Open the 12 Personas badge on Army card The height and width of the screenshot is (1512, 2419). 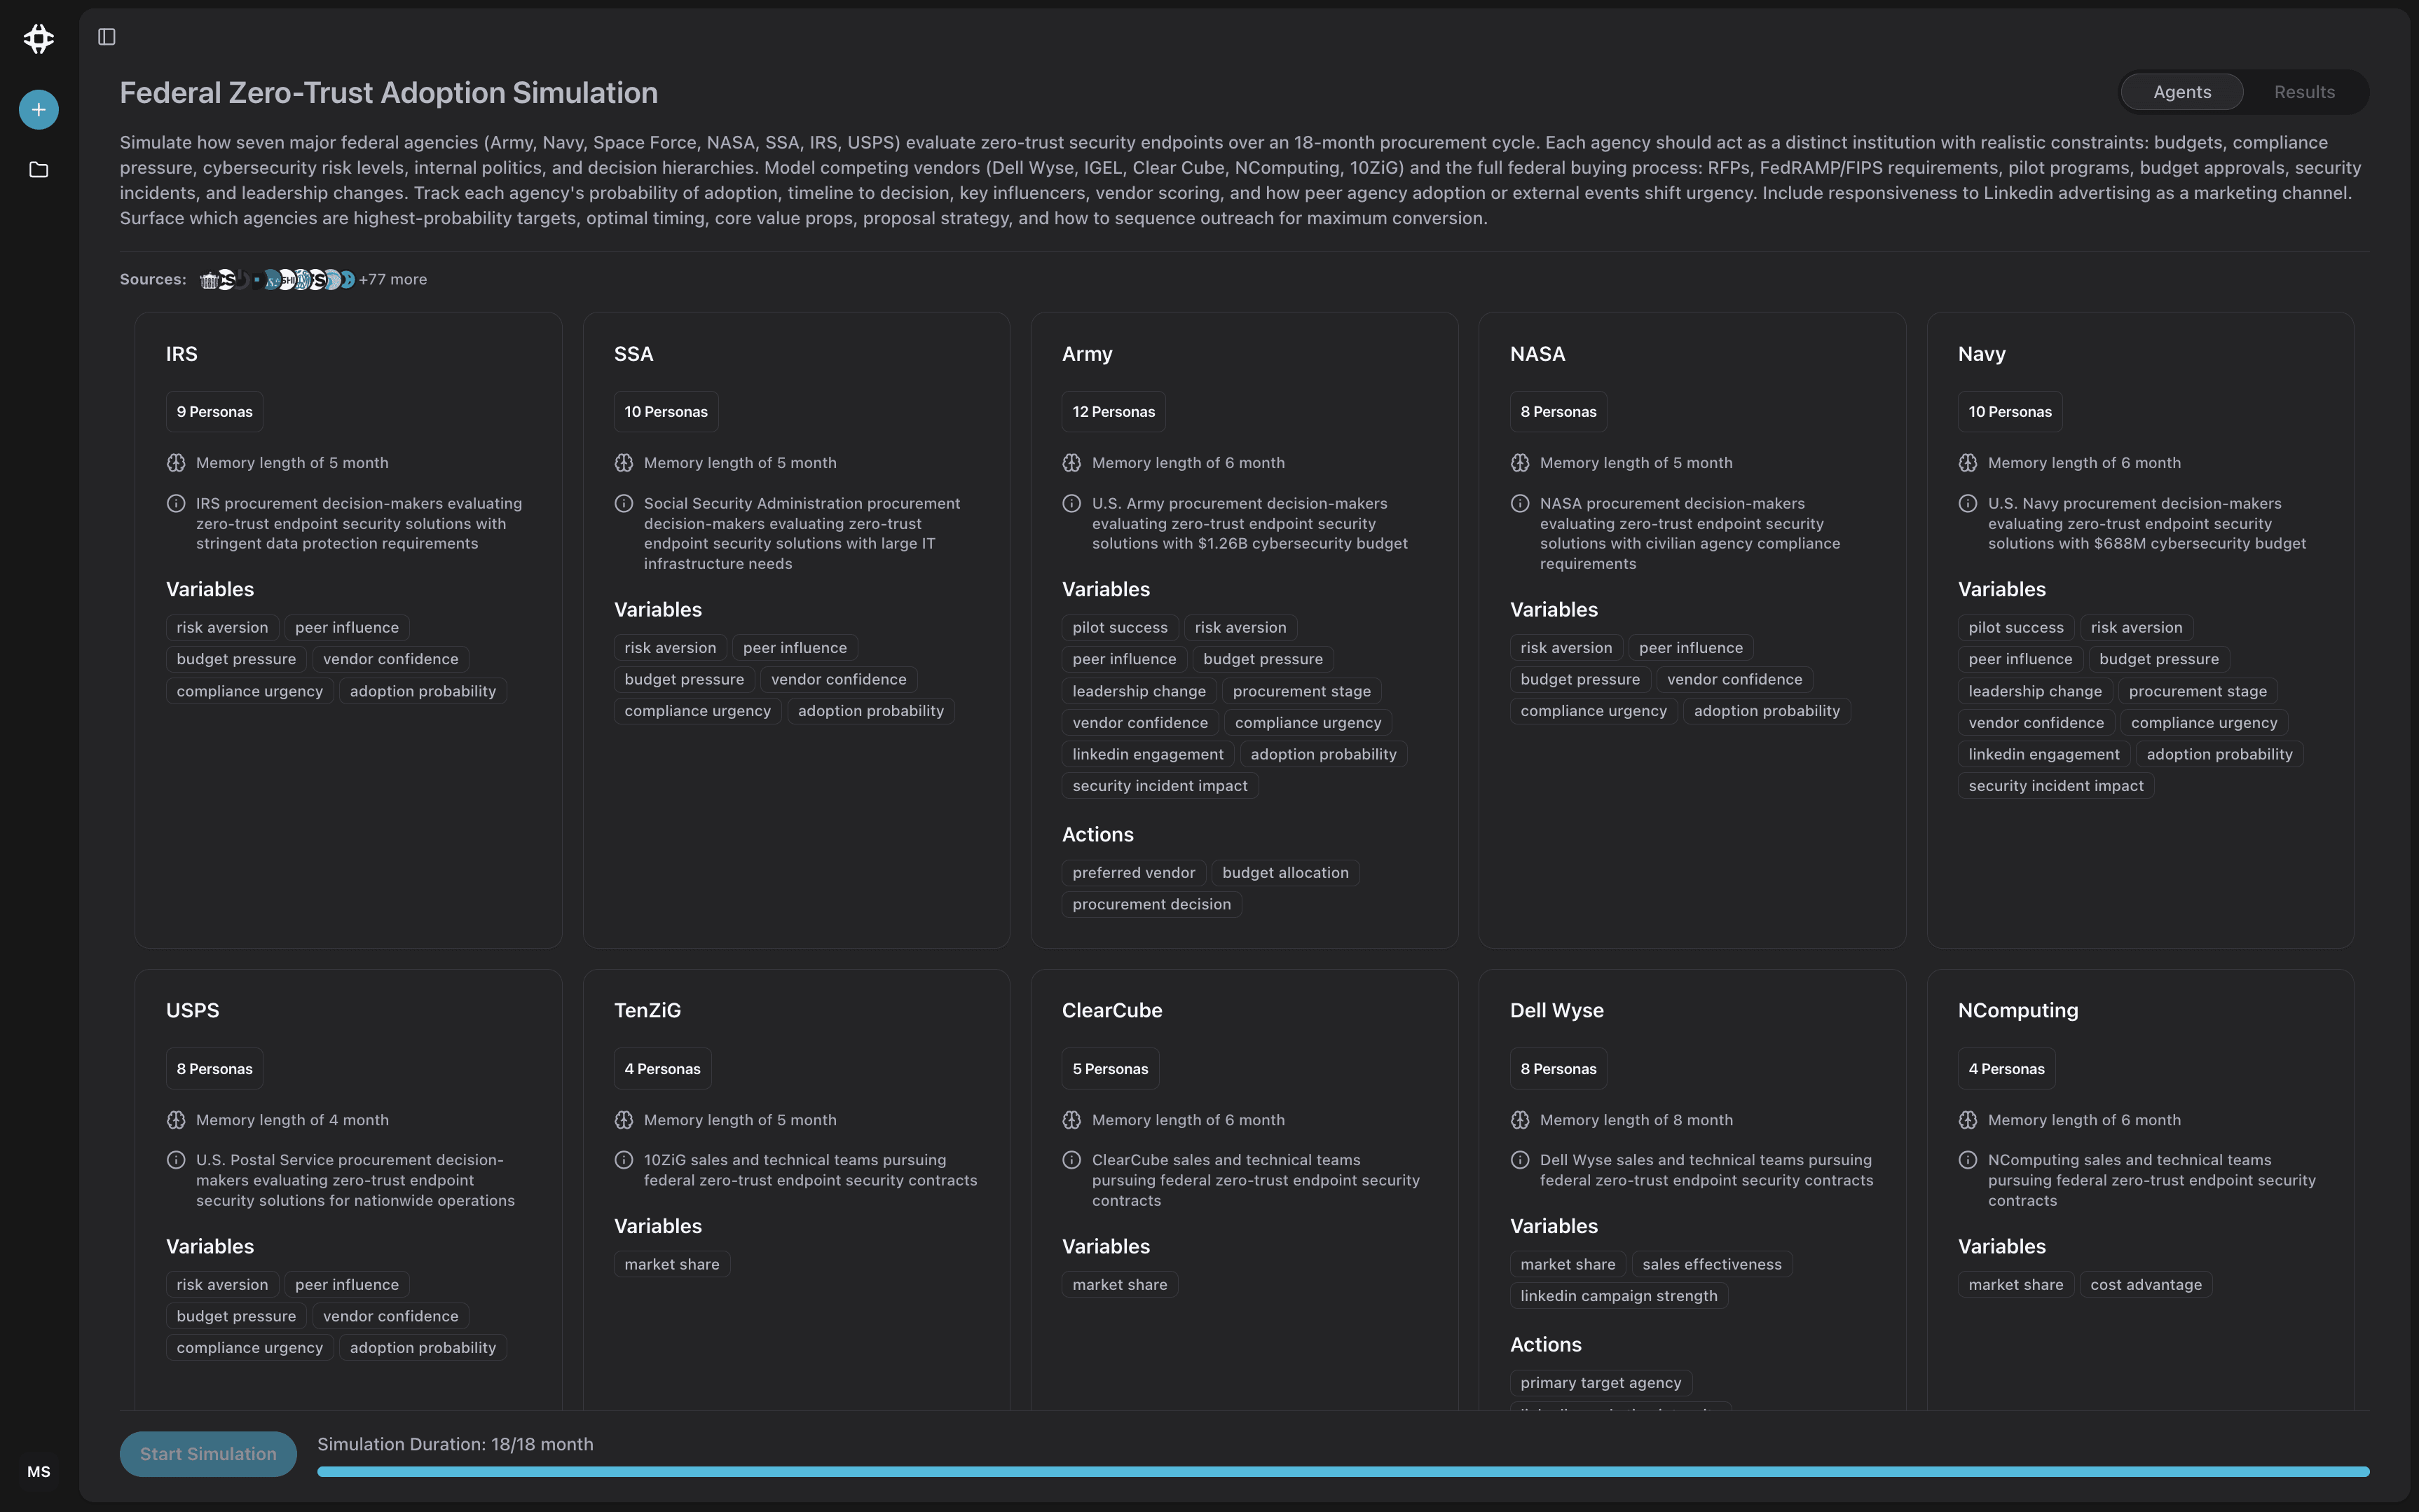(x=1112, y=411)
